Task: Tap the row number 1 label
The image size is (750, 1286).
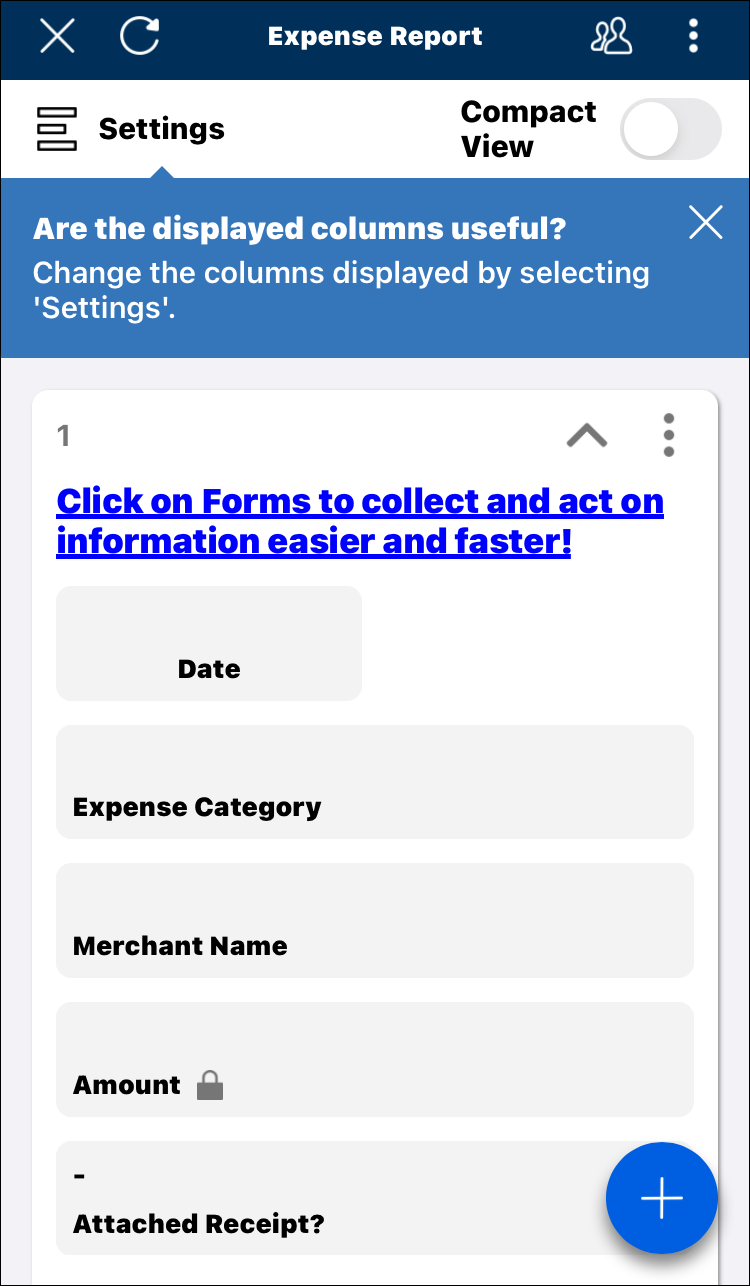Action: coord(64,435)
